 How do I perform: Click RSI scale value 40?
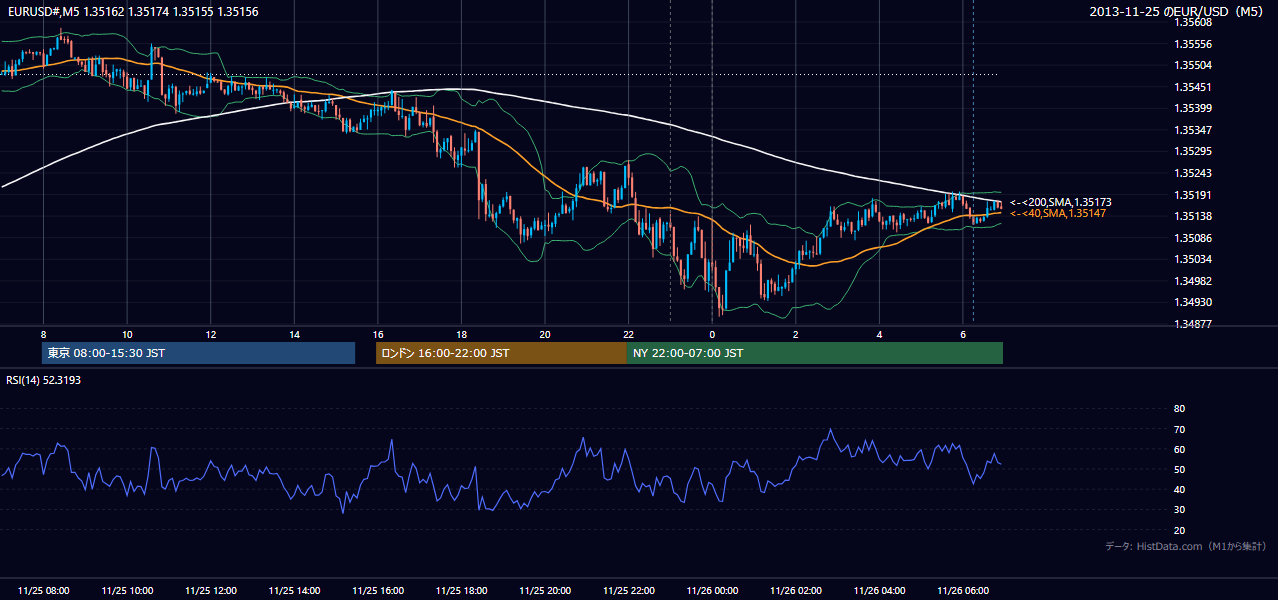[1179, 489]
